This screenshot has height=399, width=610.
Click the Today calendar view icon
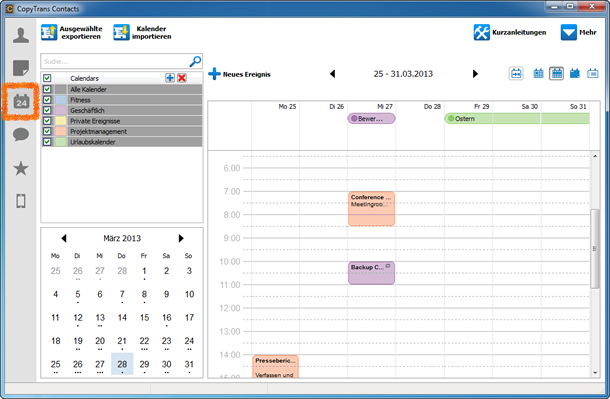(x=516, y=74)
